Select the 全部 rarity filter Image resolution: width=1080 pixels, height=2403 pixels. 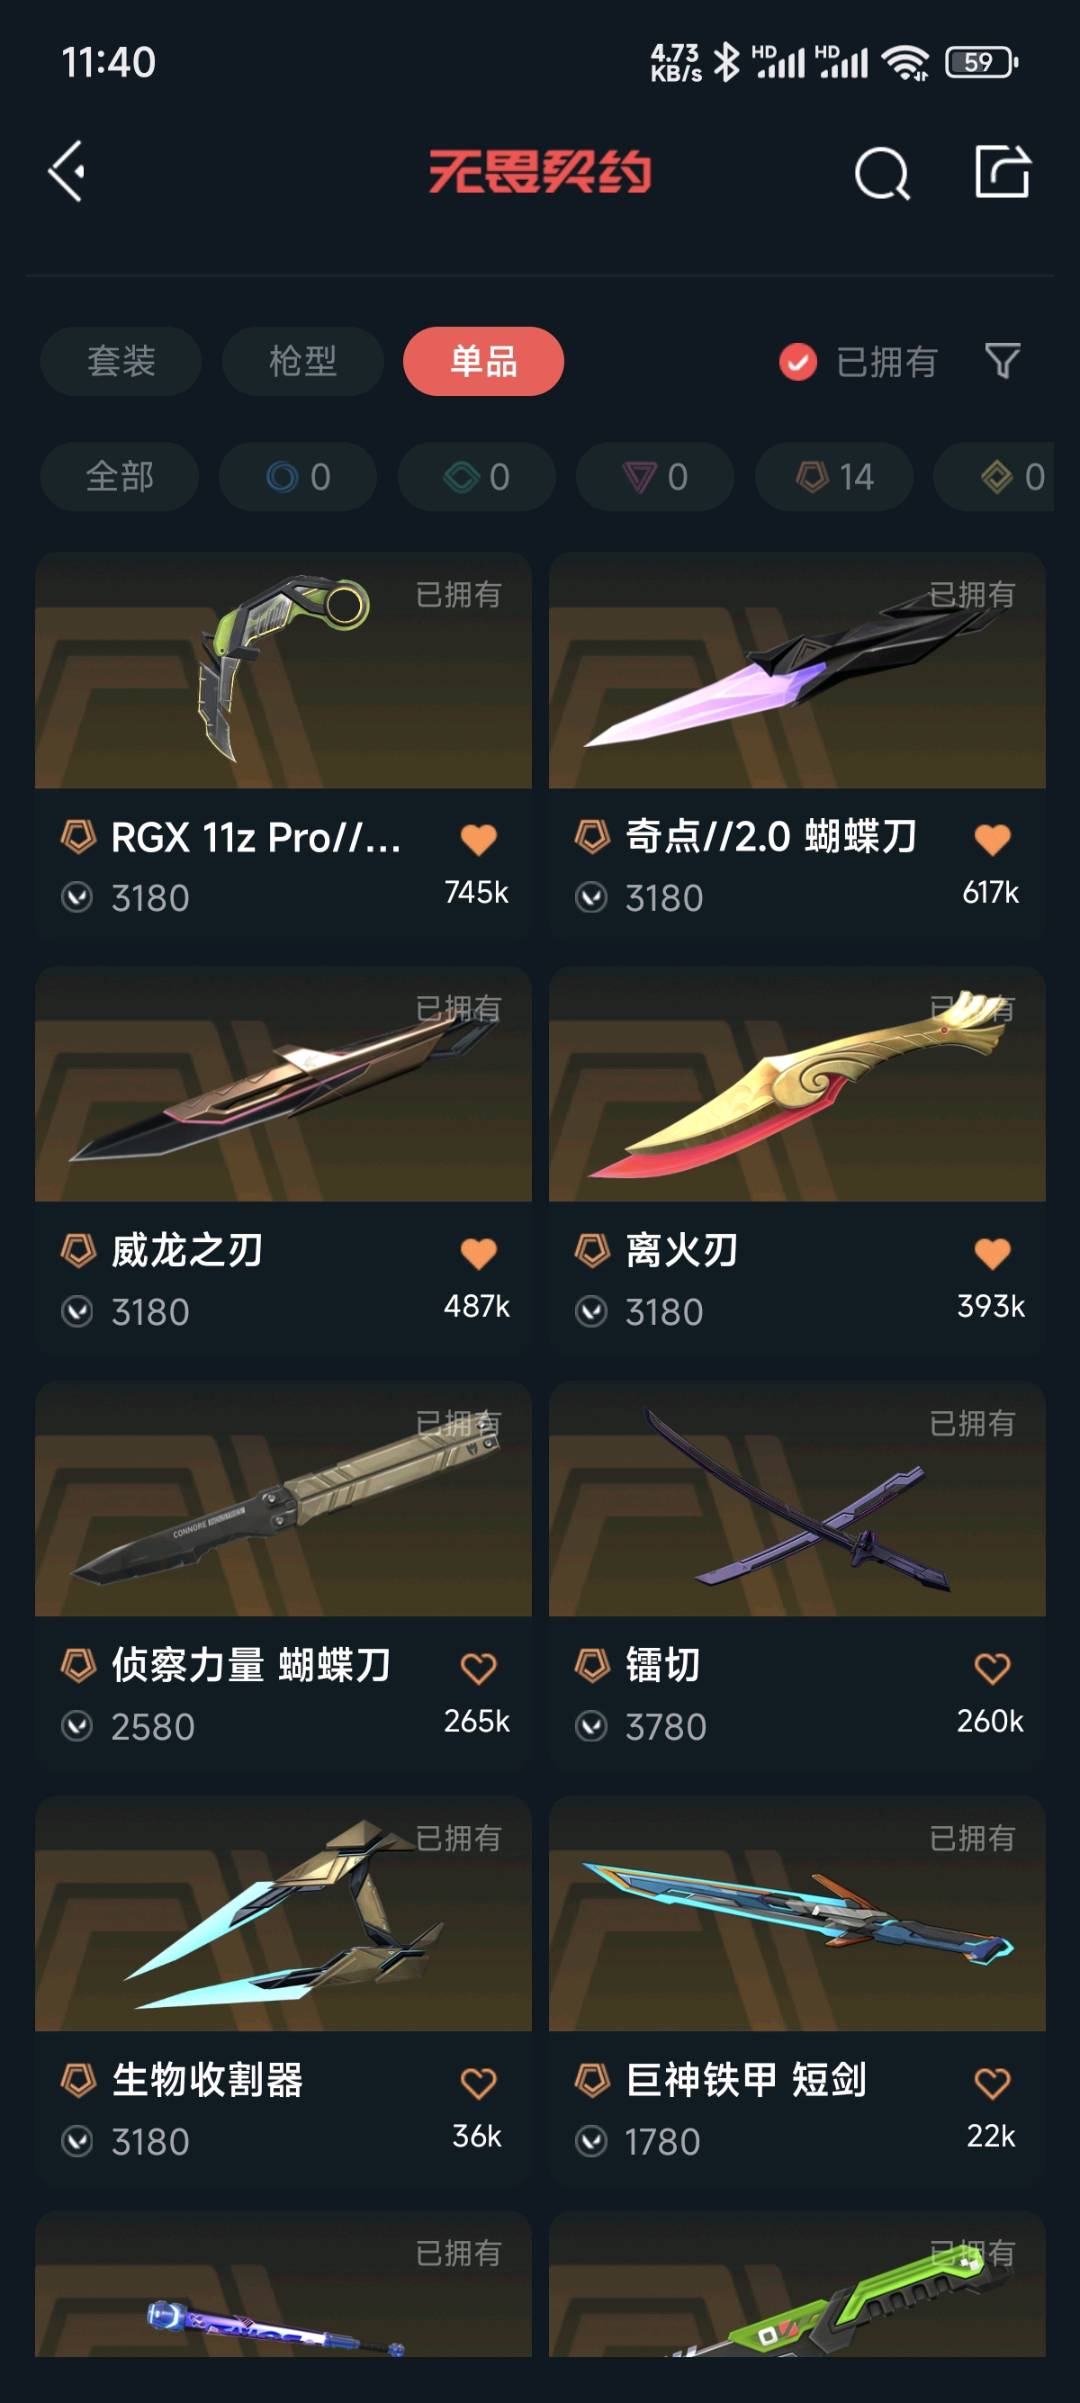point(120,477)
